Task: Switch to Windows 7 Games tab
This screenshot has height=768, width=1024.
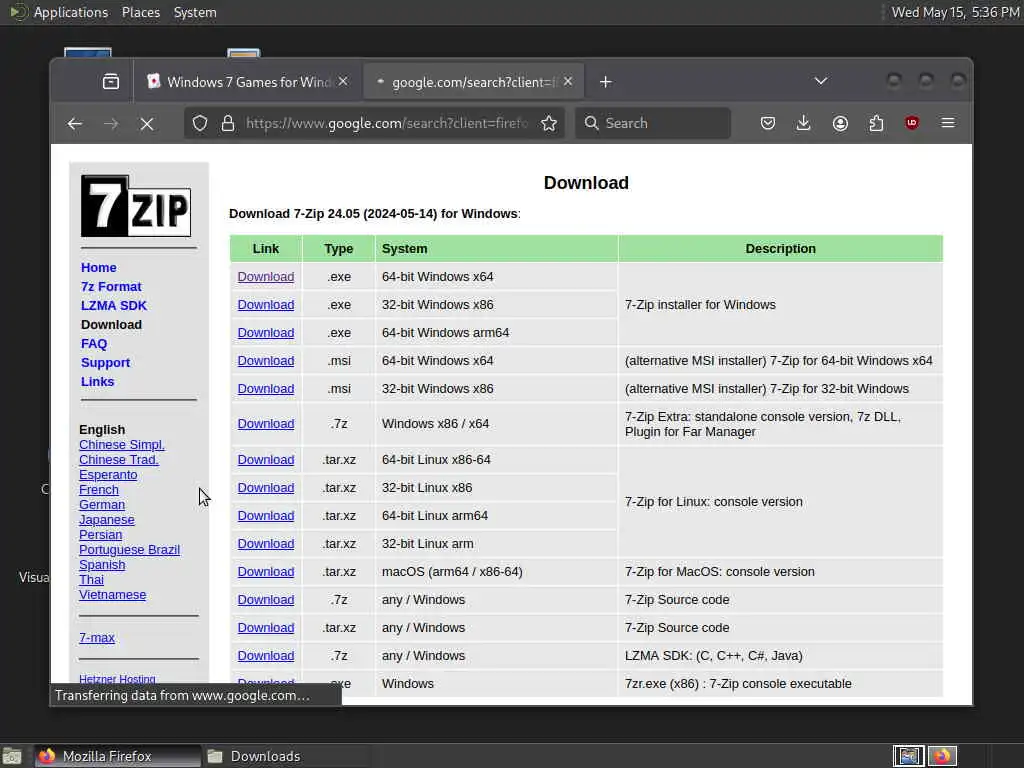Action: click(248, 82)
